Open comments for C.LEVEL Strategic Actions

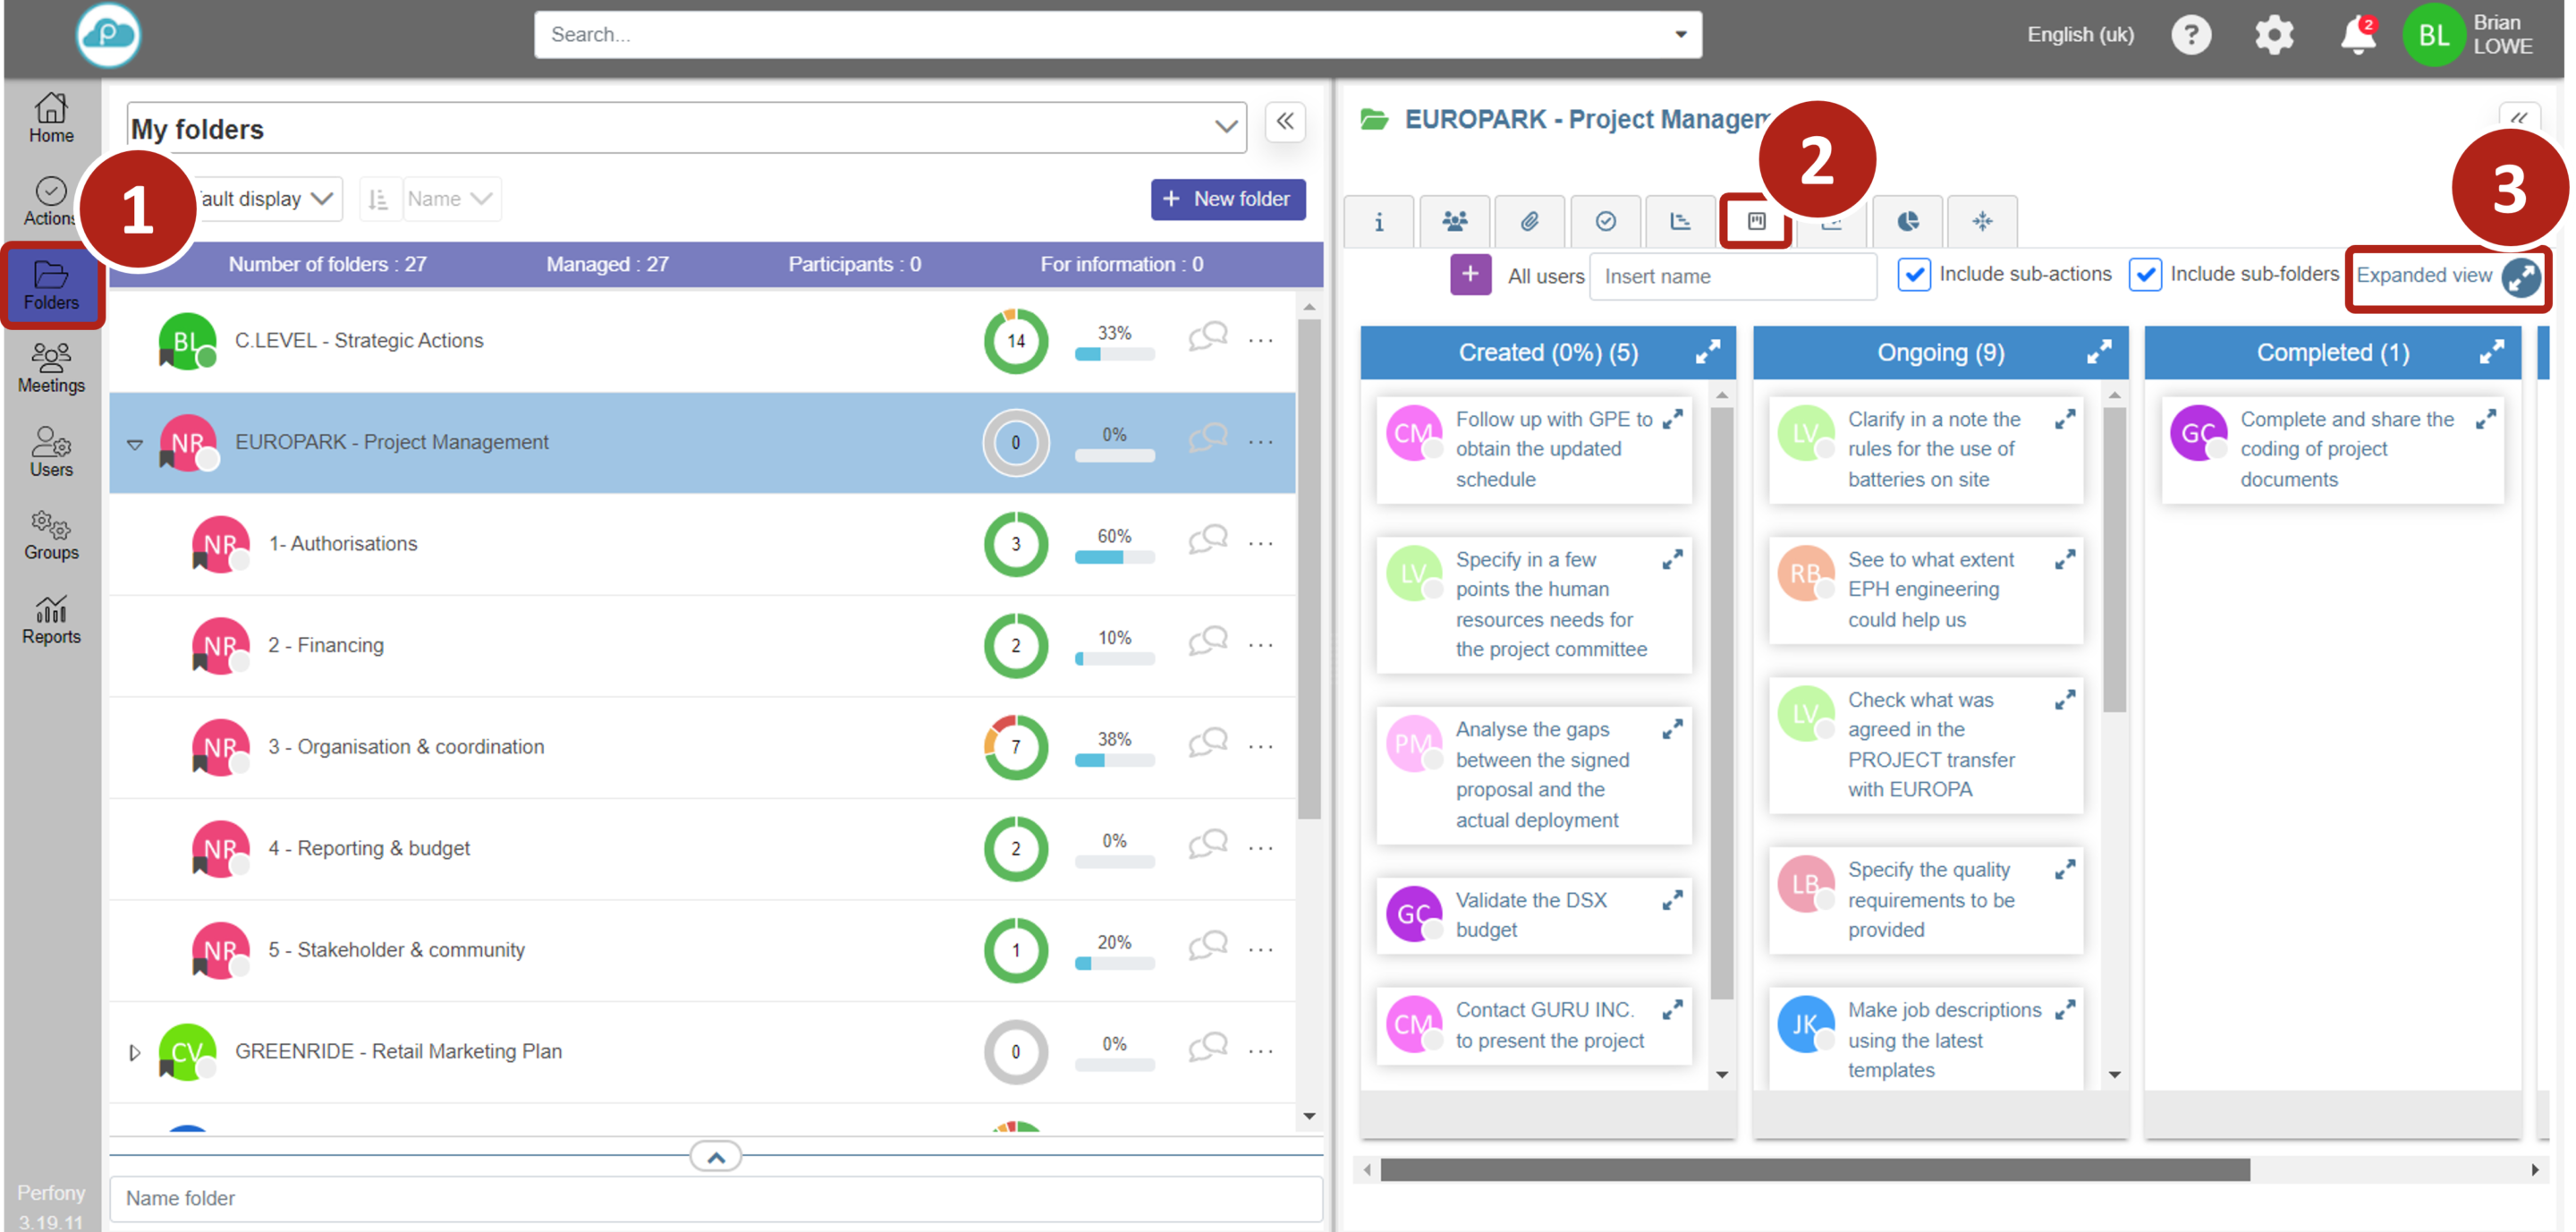tap(1207, 338)
